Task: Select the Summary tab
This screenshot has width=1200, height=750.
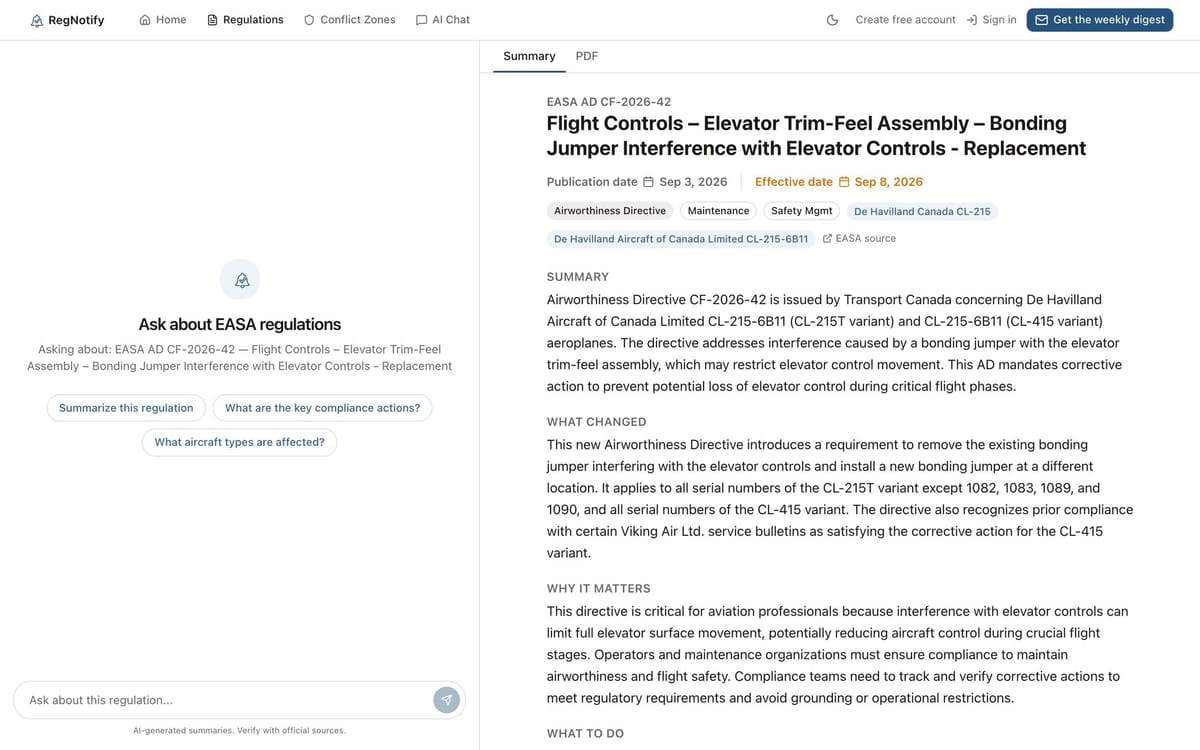Action: click(529, 56)
